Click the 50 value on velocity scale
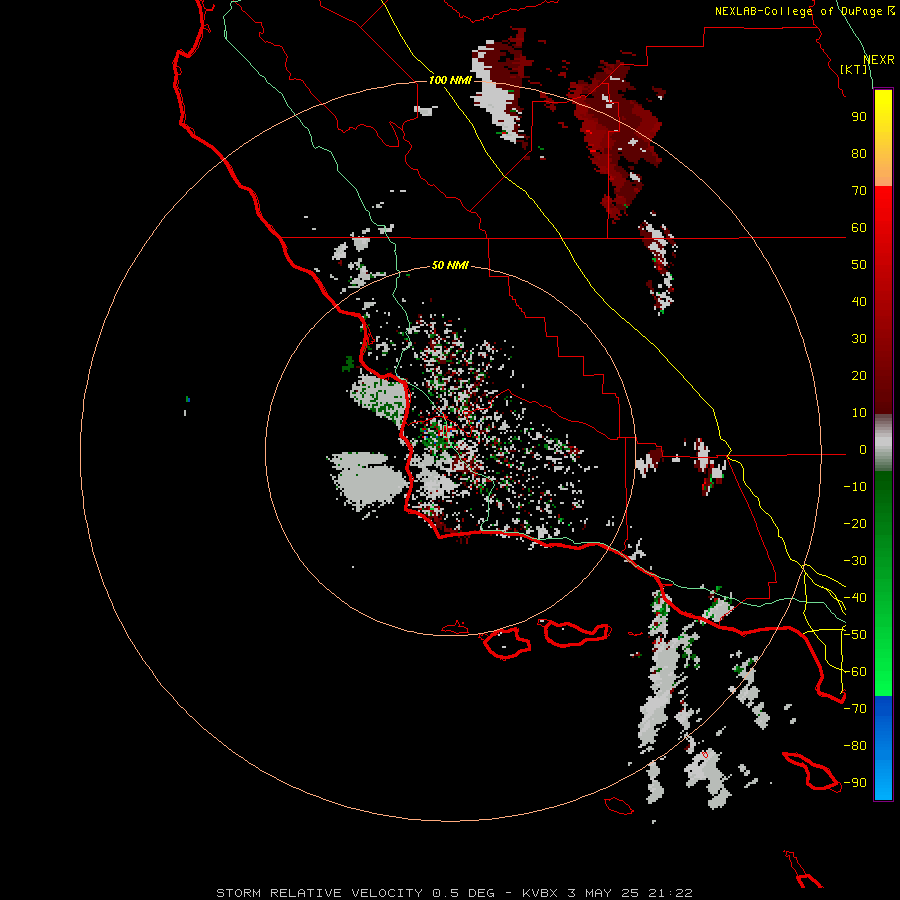The height and width of the screenshot is (900, 900). click(859, 265)
